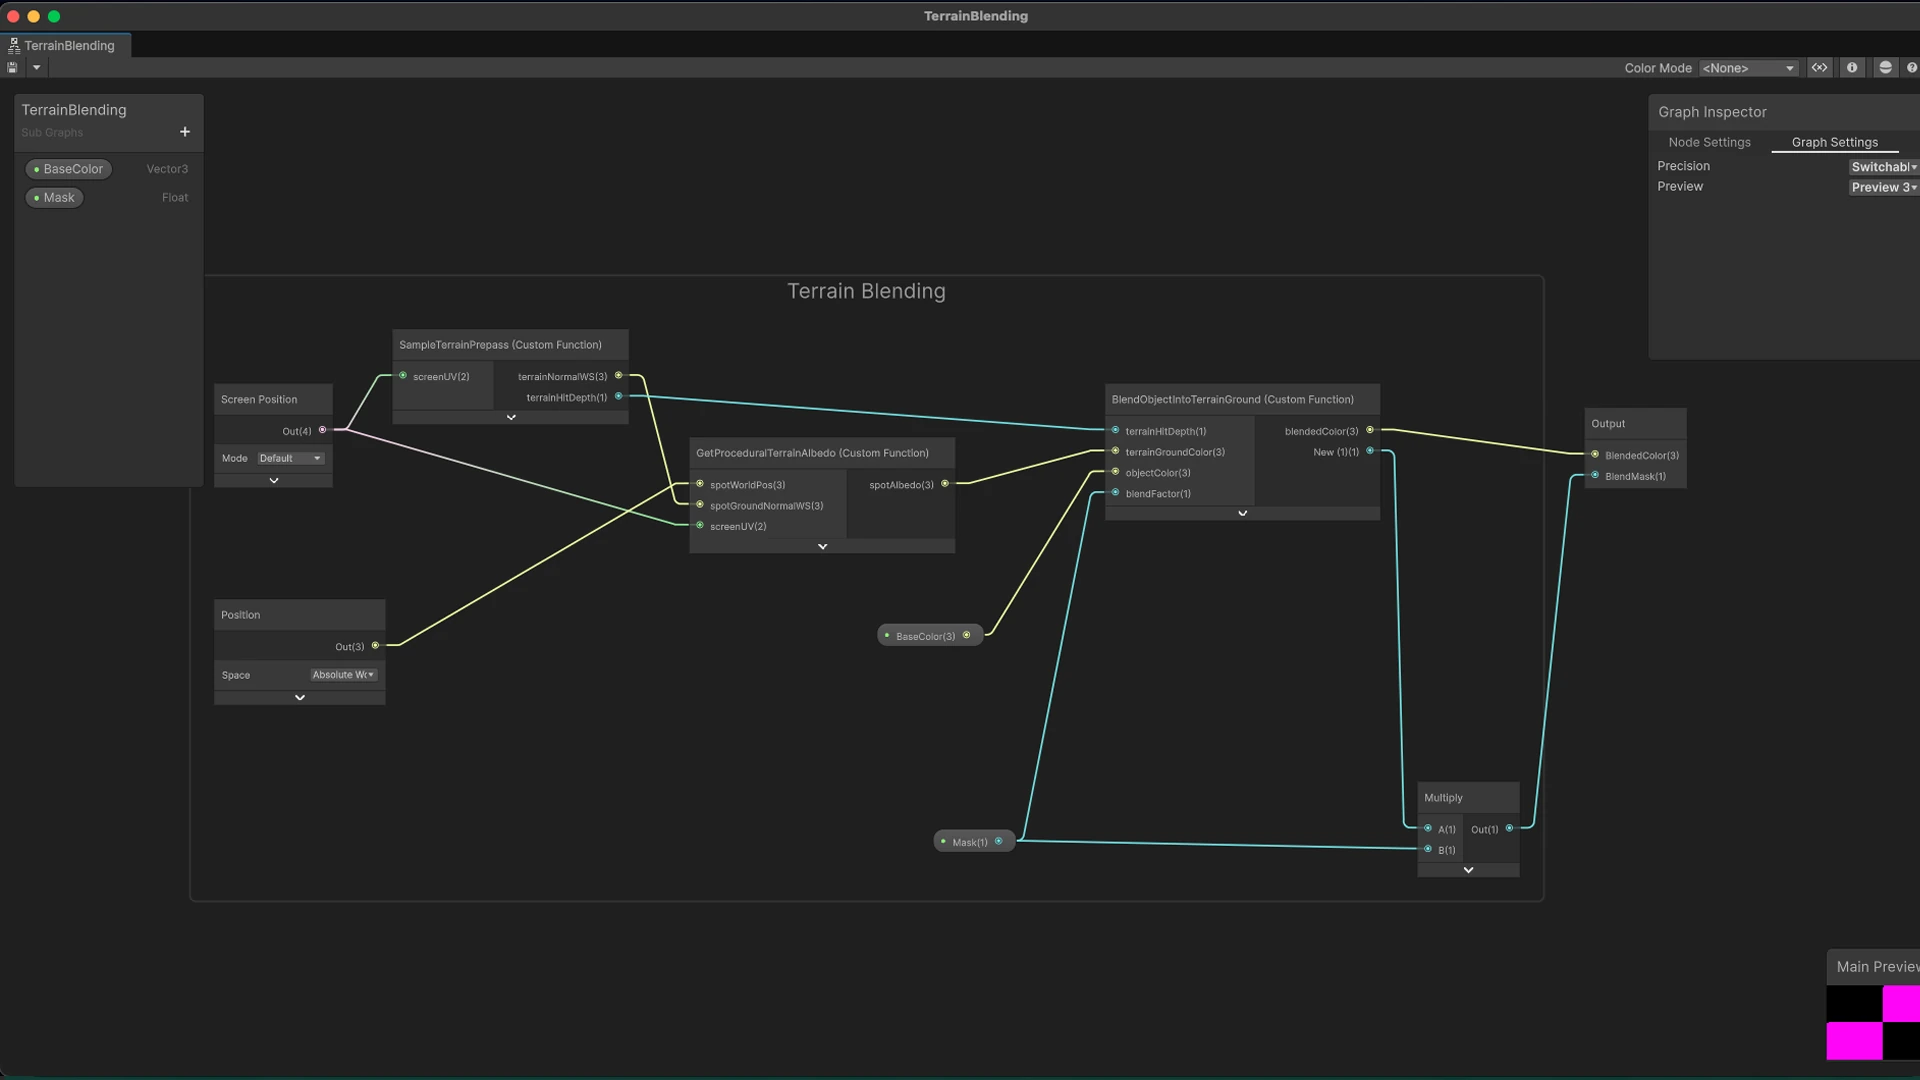Toggle the Graph Inspector panel

point(1852,68)
